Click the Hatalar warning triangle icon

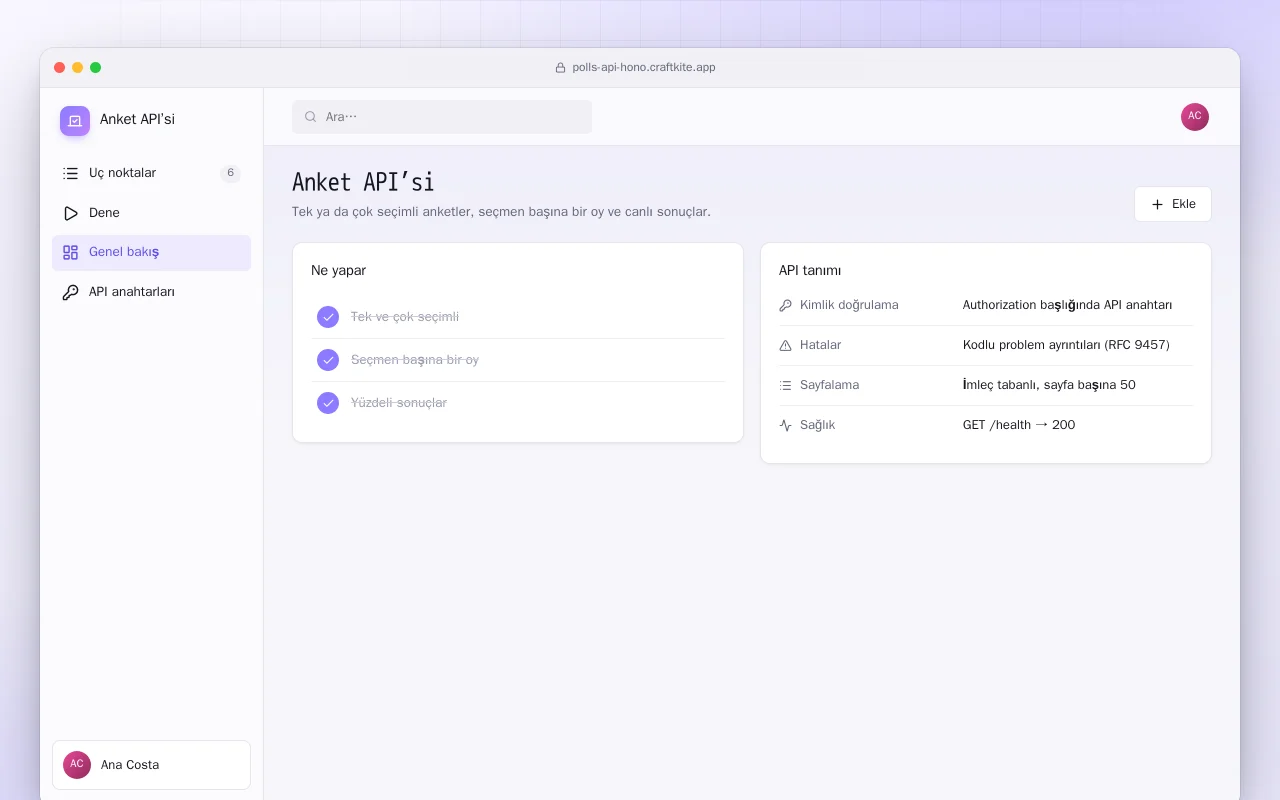click(x=785, y=345)
